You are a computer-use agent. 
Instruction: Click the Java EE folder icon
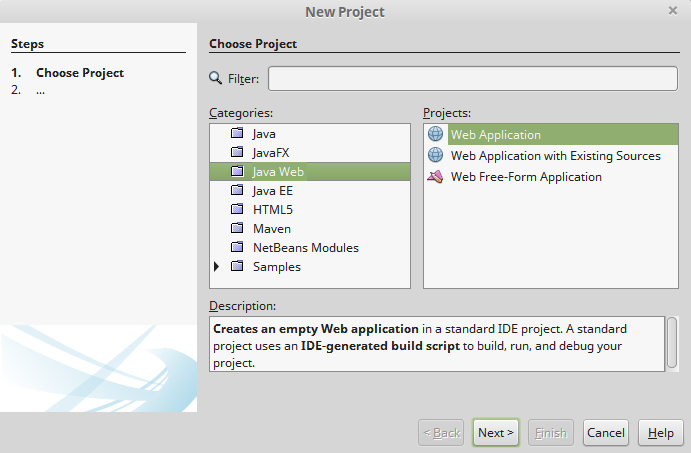coord(237,191)
